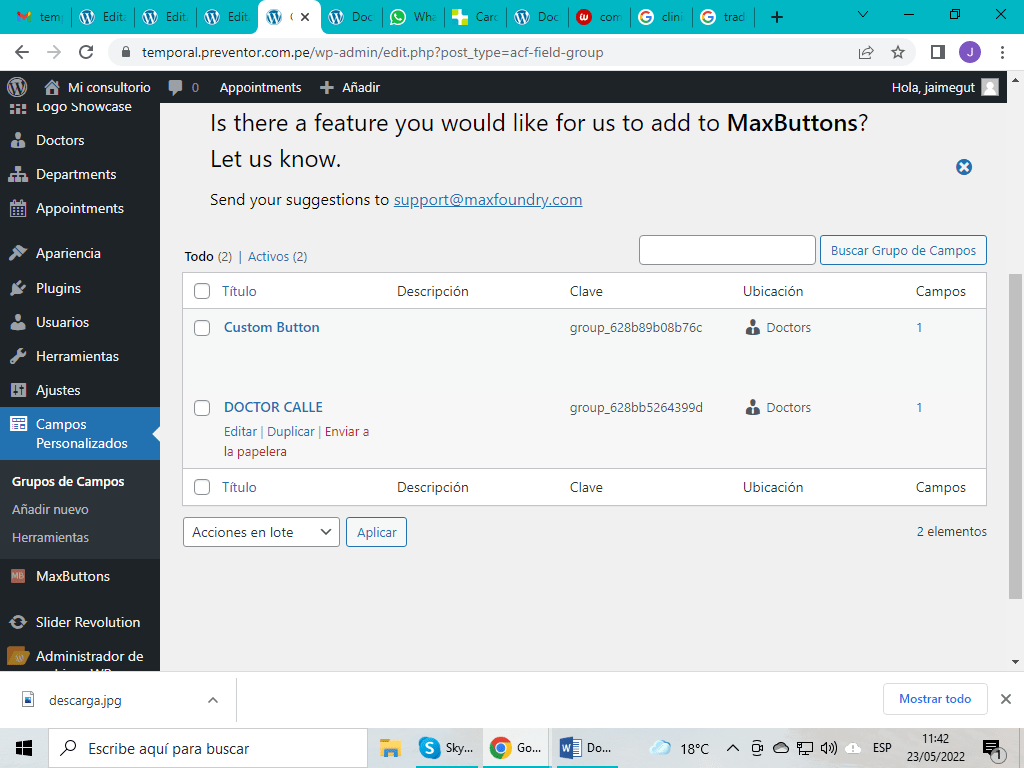Open the Chrome profile J avatar
Viewport: 1024px width, 768px height.
click(970, 52)
